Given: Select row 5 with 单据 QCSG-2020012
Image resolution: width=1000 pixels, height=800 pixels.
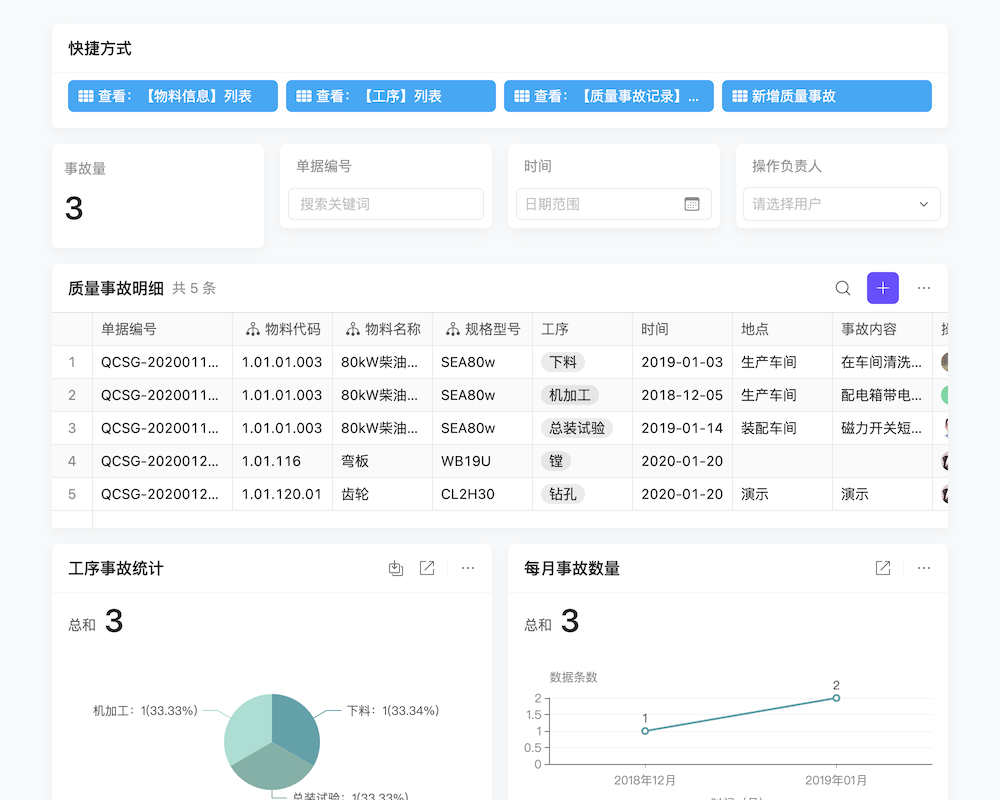Looking at the screenshot, I should pyautogui.click(x=162, y=494).
